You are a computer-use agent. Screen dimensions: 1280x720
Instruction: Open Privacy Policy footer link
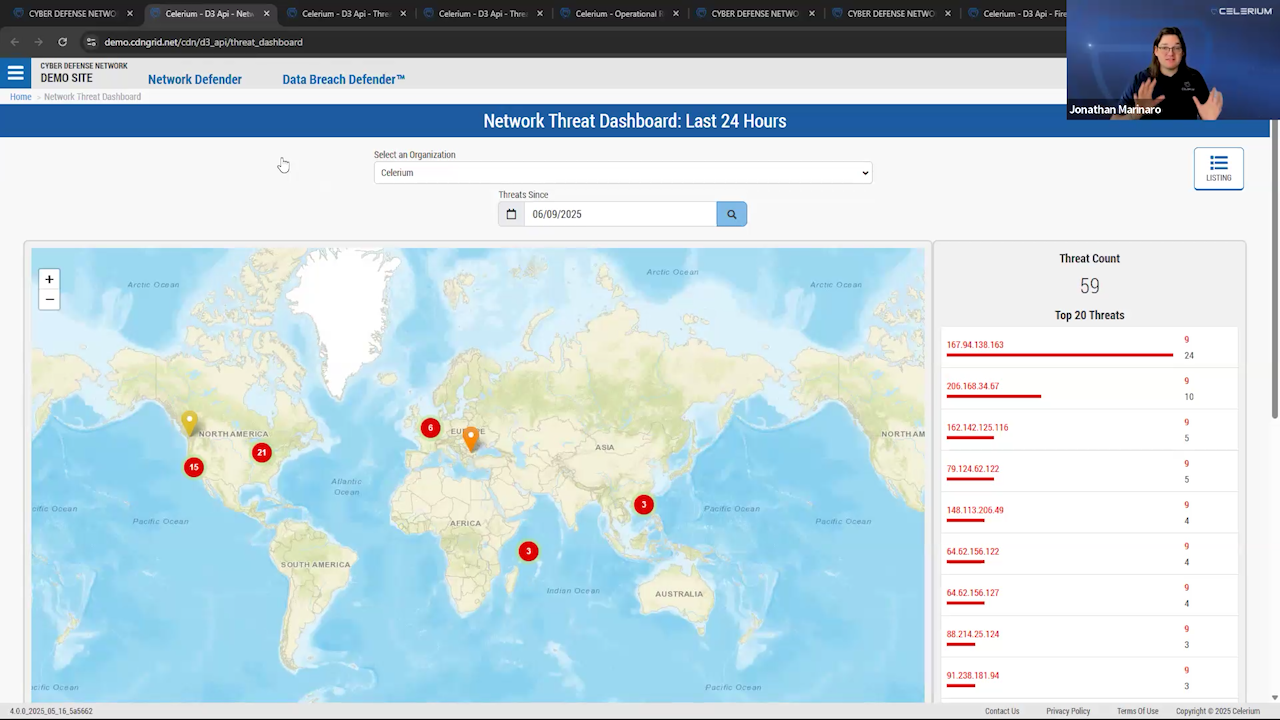pyautogui.click(x=1068, y=711)
